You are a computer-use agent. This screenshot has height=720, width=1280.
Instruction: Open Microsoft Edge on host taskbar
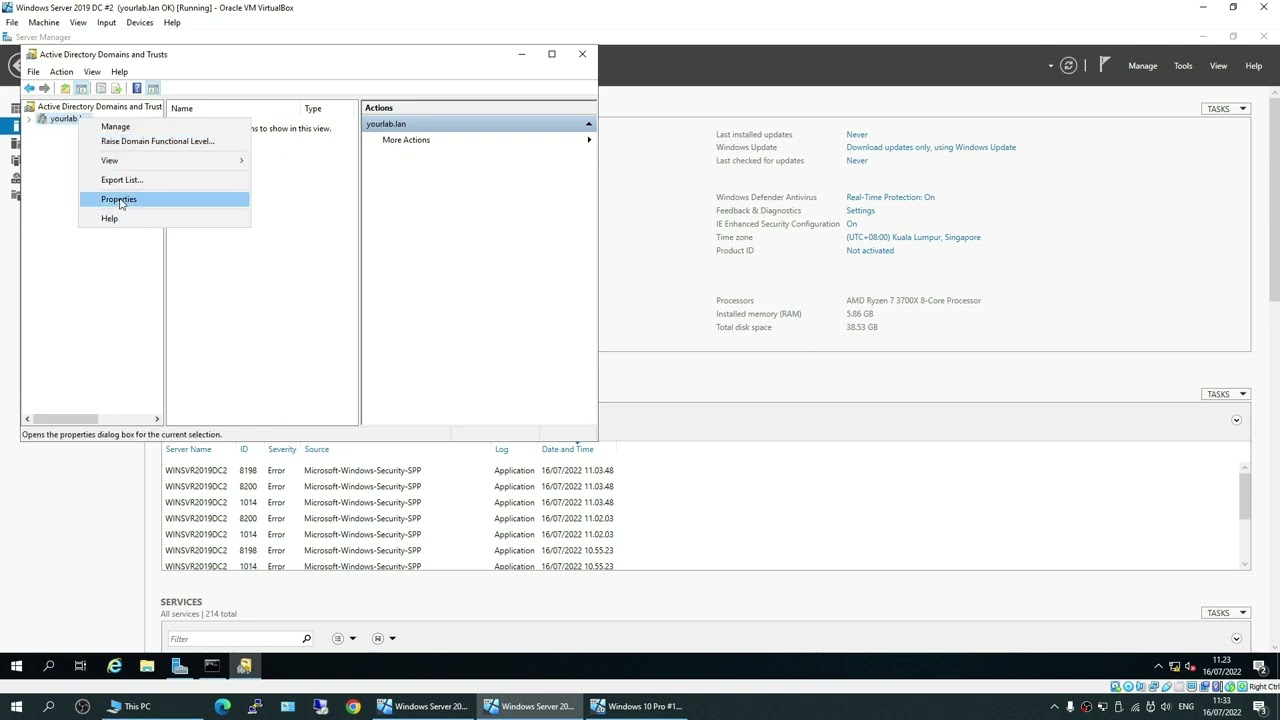[x=222, y=707]
